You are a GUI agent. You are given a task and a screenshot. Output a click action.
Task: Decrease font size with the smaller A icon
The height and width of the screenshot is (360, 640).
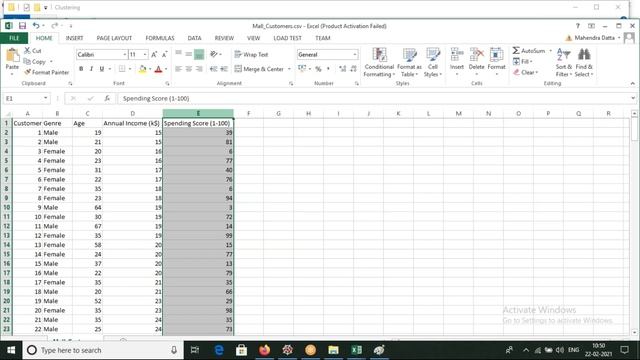164,54
